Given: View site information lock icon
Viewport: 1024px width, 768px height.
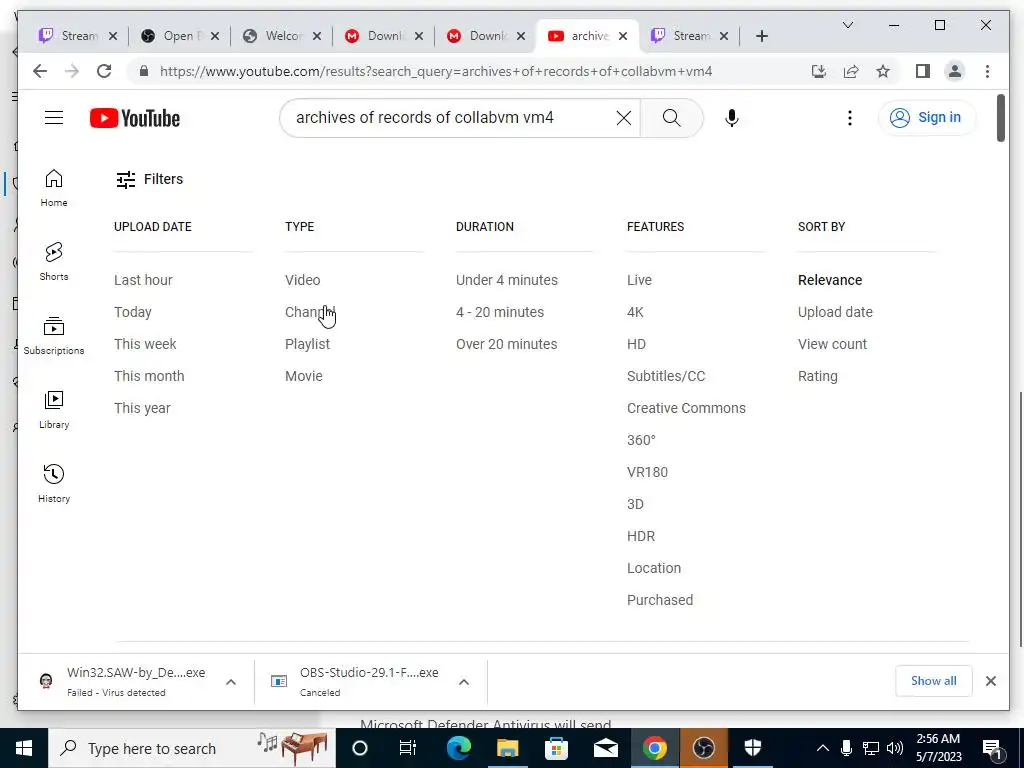Looking at the screenshot, I should pos(144,71).
